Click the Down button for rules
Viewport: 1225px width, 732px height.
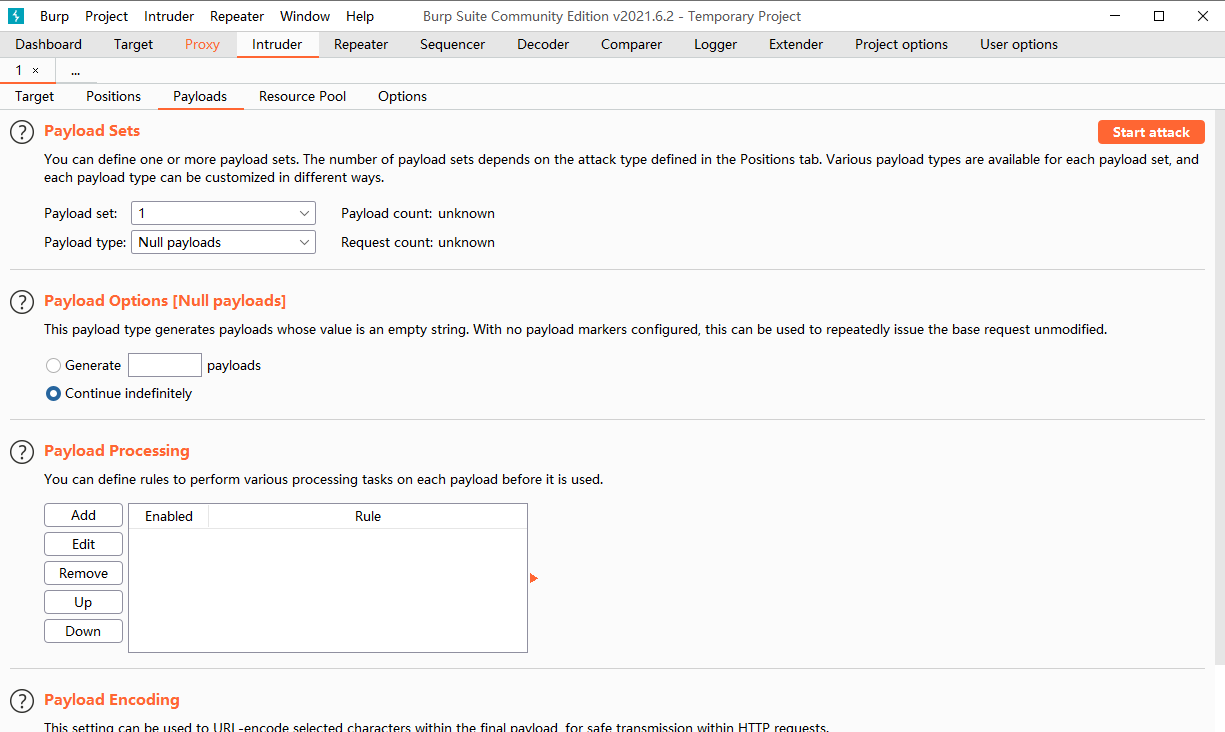click(x=83, y=631)
